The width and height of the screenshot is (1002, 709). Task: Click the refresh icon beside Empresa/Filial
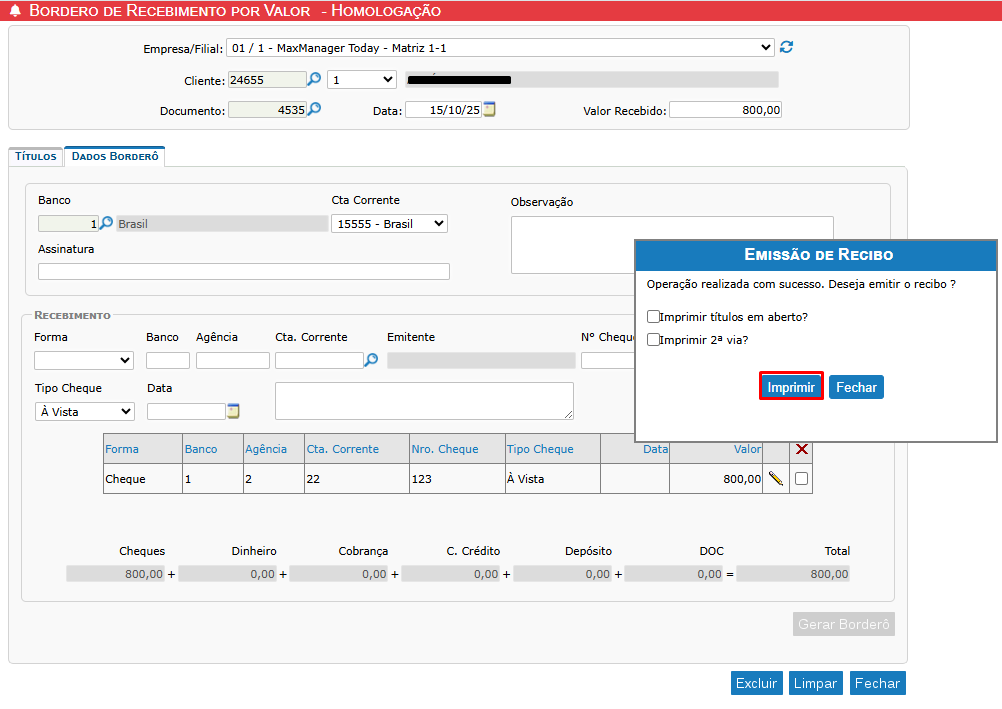[787, 47]
